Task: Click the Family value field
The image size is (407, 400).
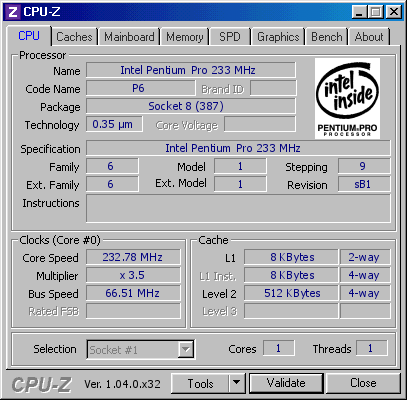Action: tap(112, 166)
